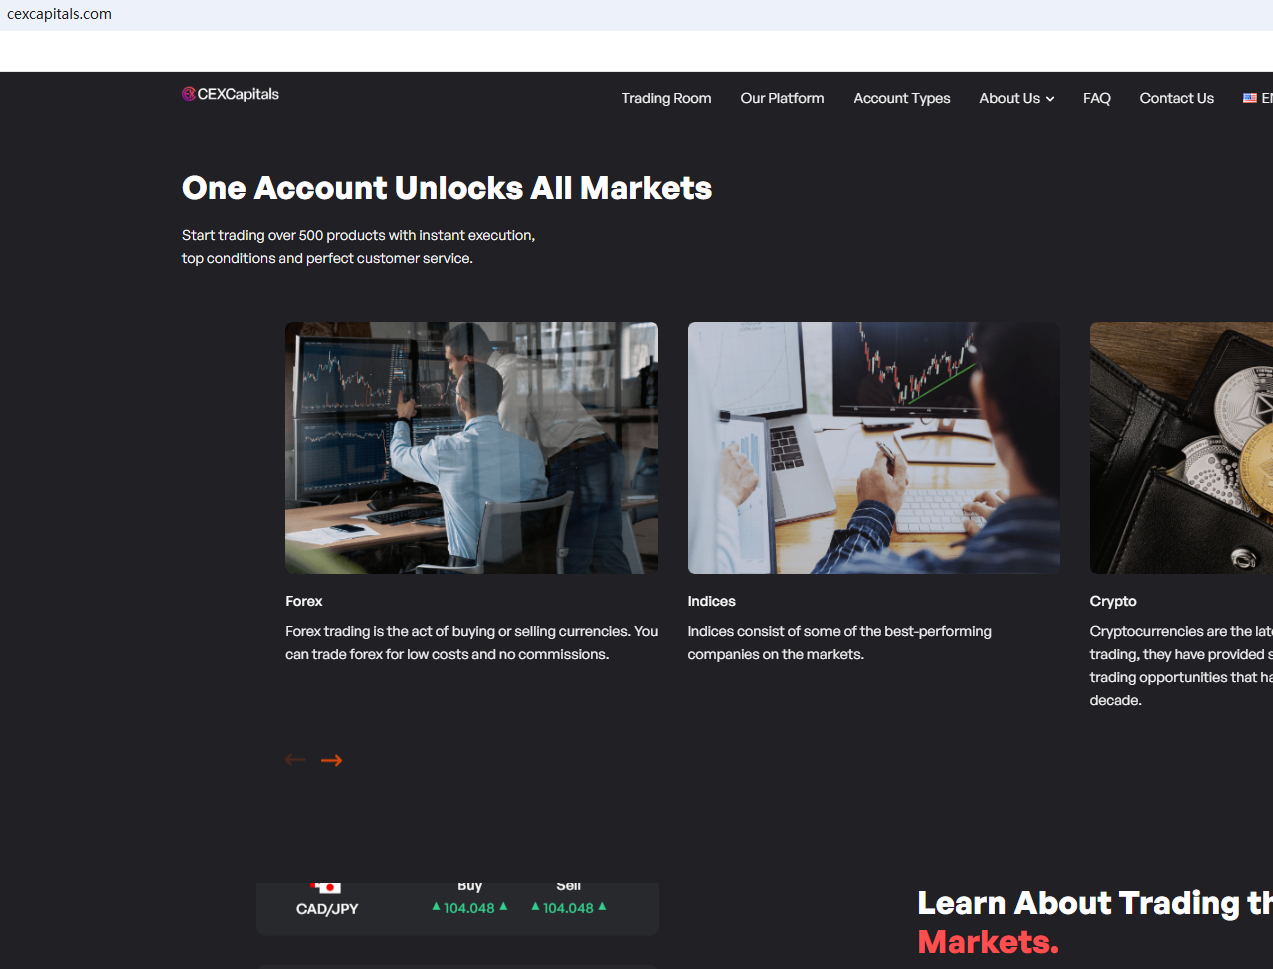The height and width of the screenshot is (969, 1273).
Task: Go to Account Types page
Action: 902,98
